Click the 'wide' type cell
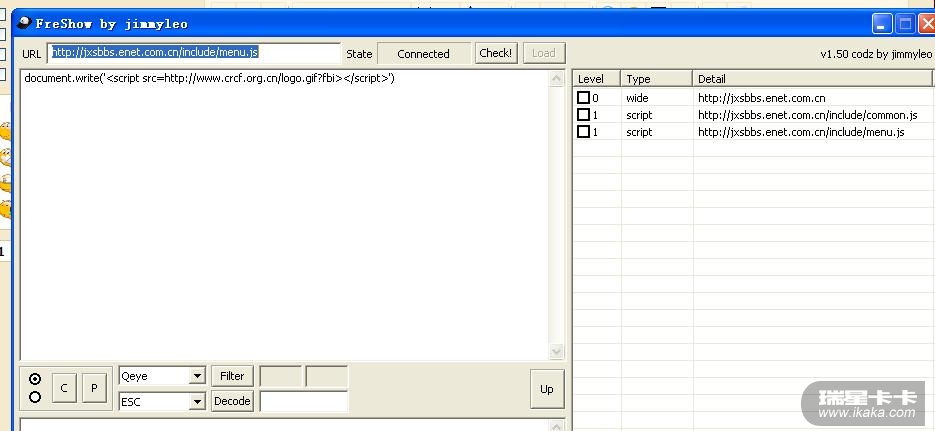 click(637, 98)
